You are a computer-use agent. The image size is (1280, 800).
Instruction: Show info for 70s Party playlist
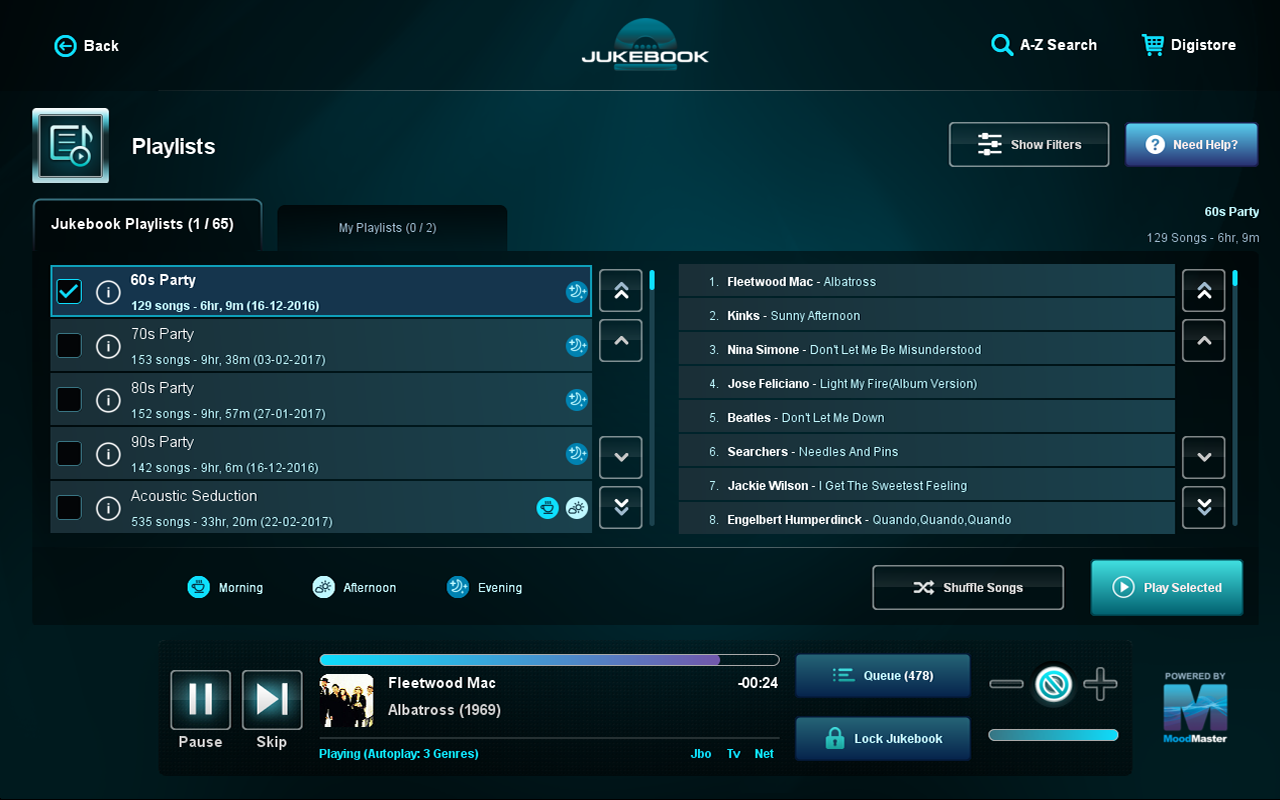coord(108,346)
